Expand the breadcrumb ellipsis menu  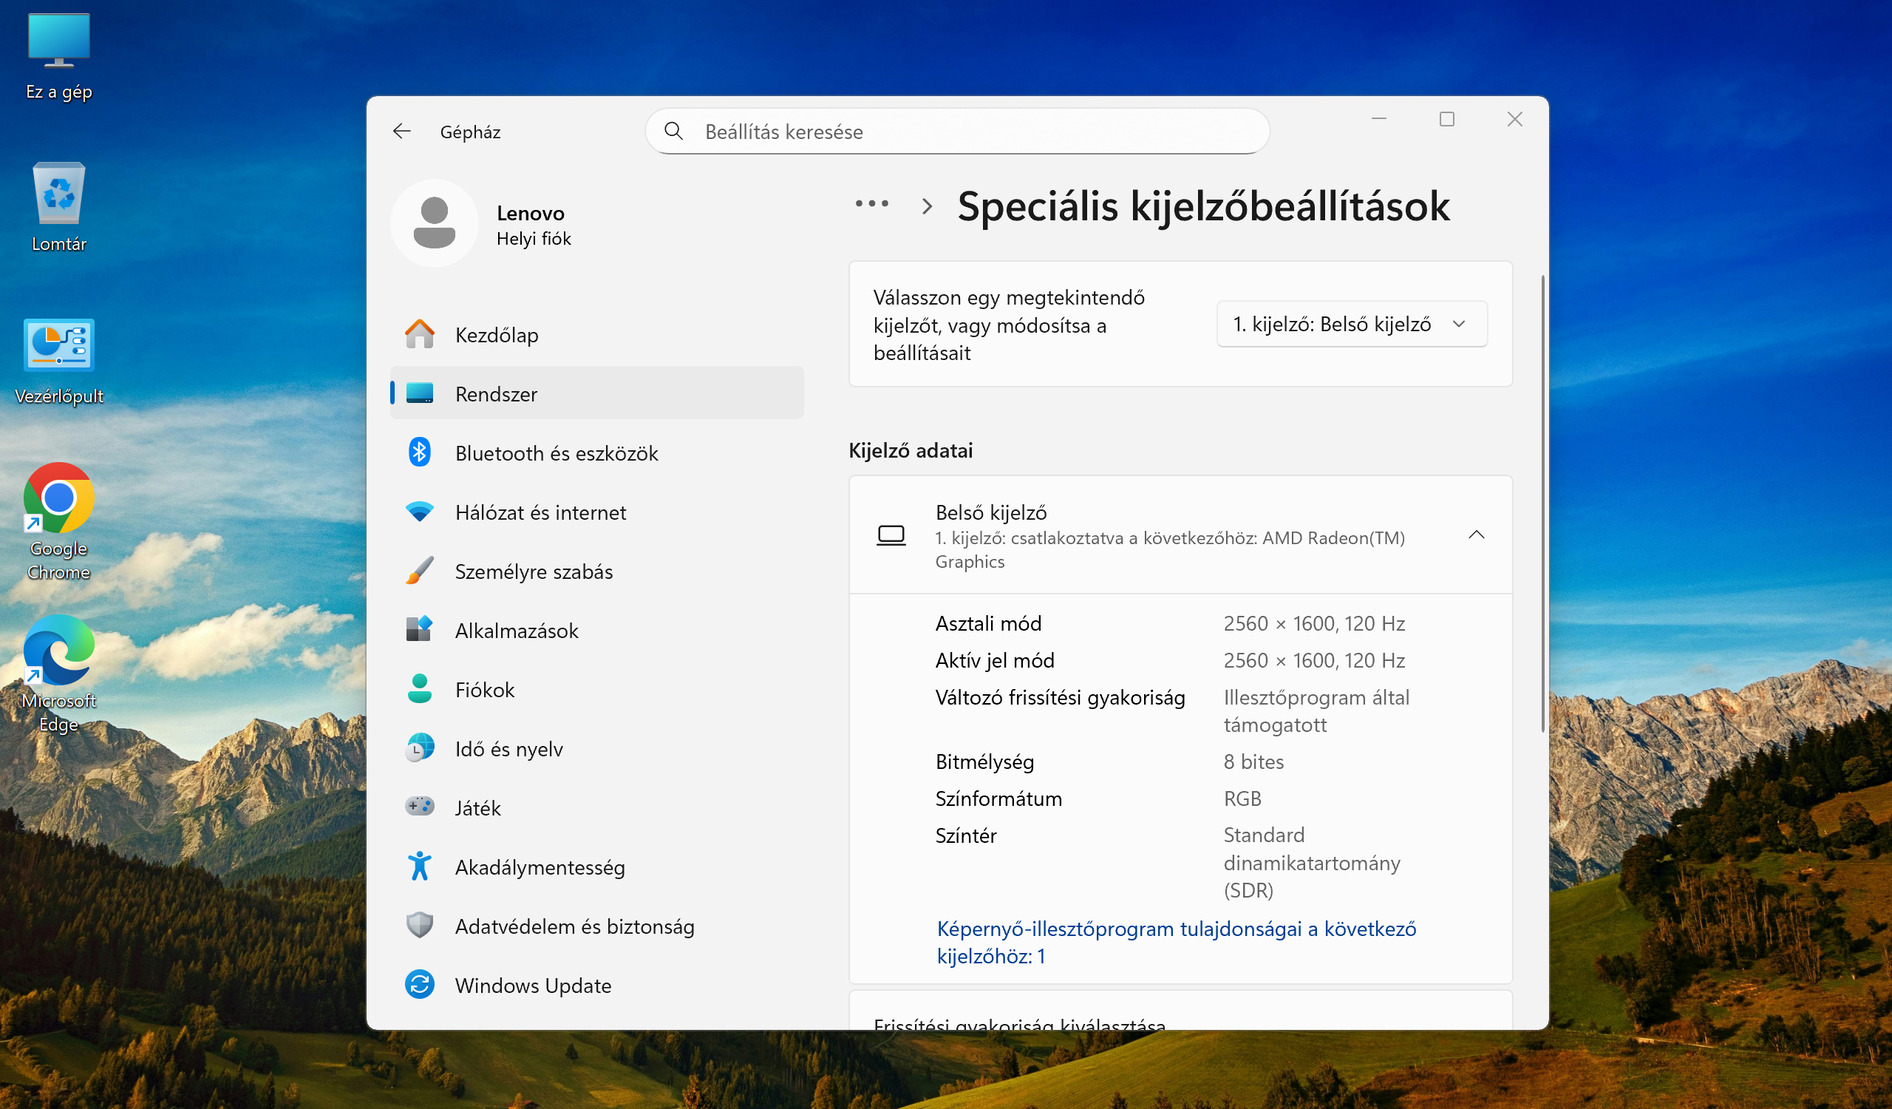[872, 204]
